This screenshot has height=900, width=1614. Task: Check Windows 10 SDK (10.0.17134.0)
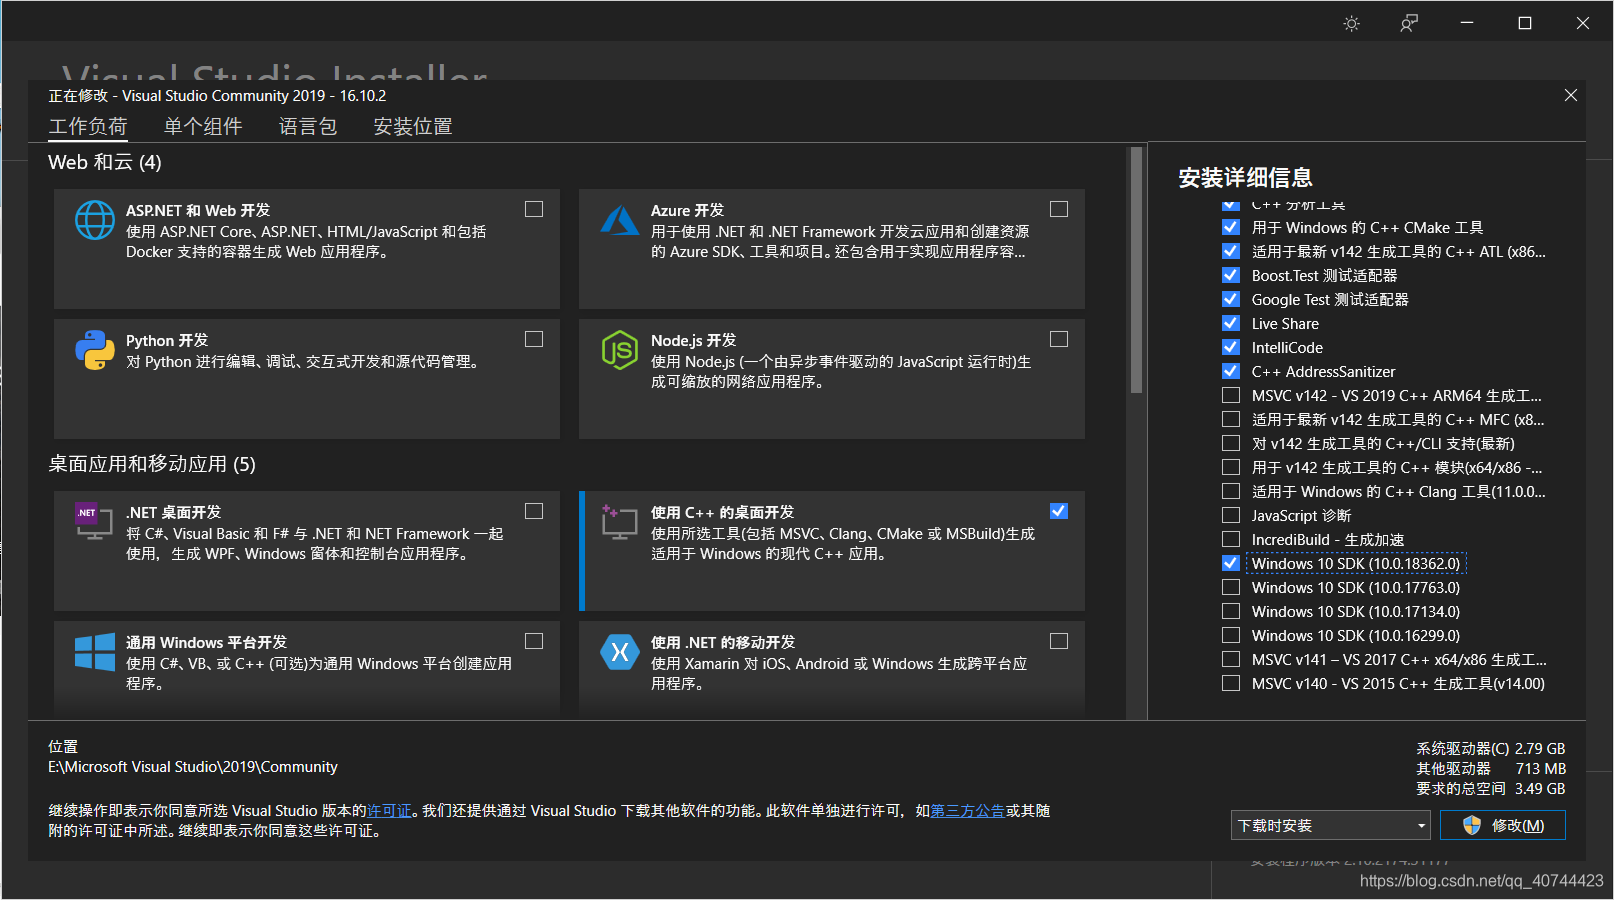(1231, 611)
